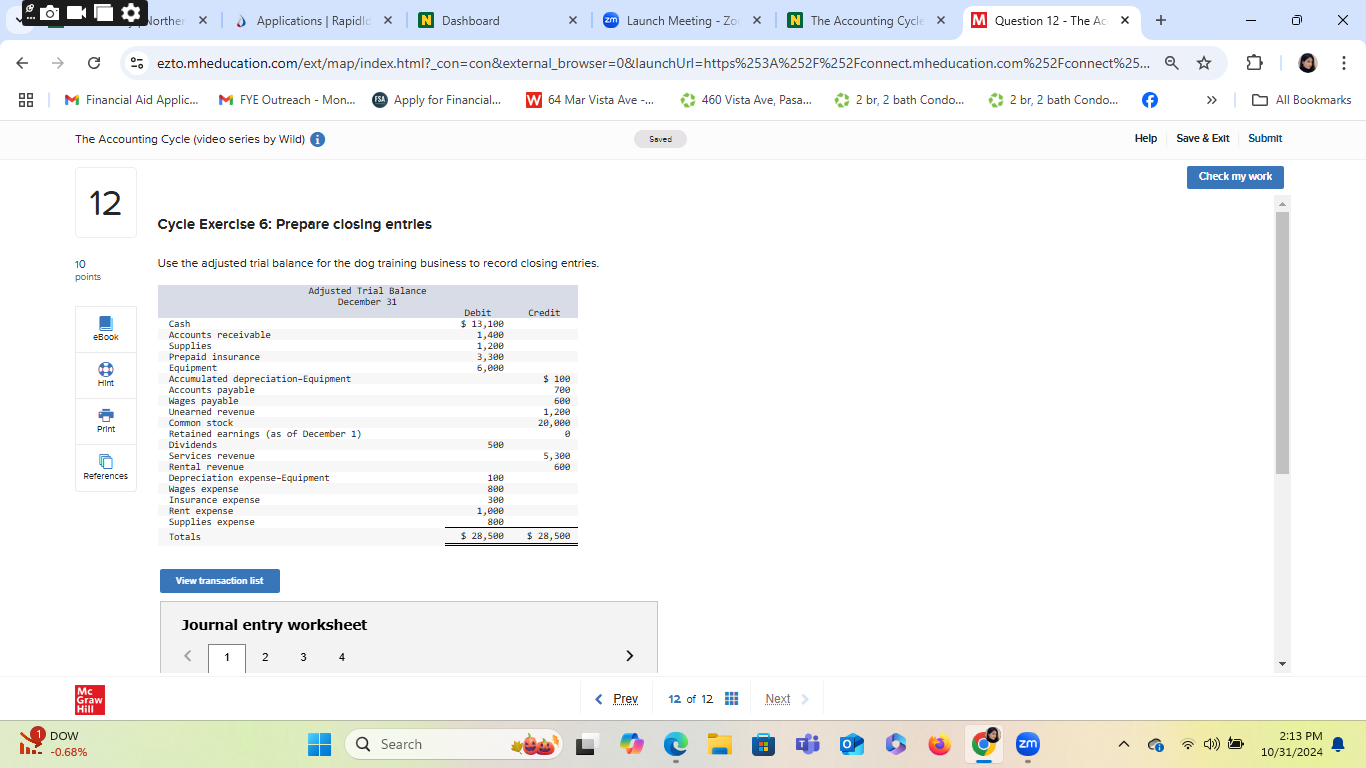Open a new browser tab
Image resolution: width=1366 pixels, height=768 pixels.
tap(1160, 20)
